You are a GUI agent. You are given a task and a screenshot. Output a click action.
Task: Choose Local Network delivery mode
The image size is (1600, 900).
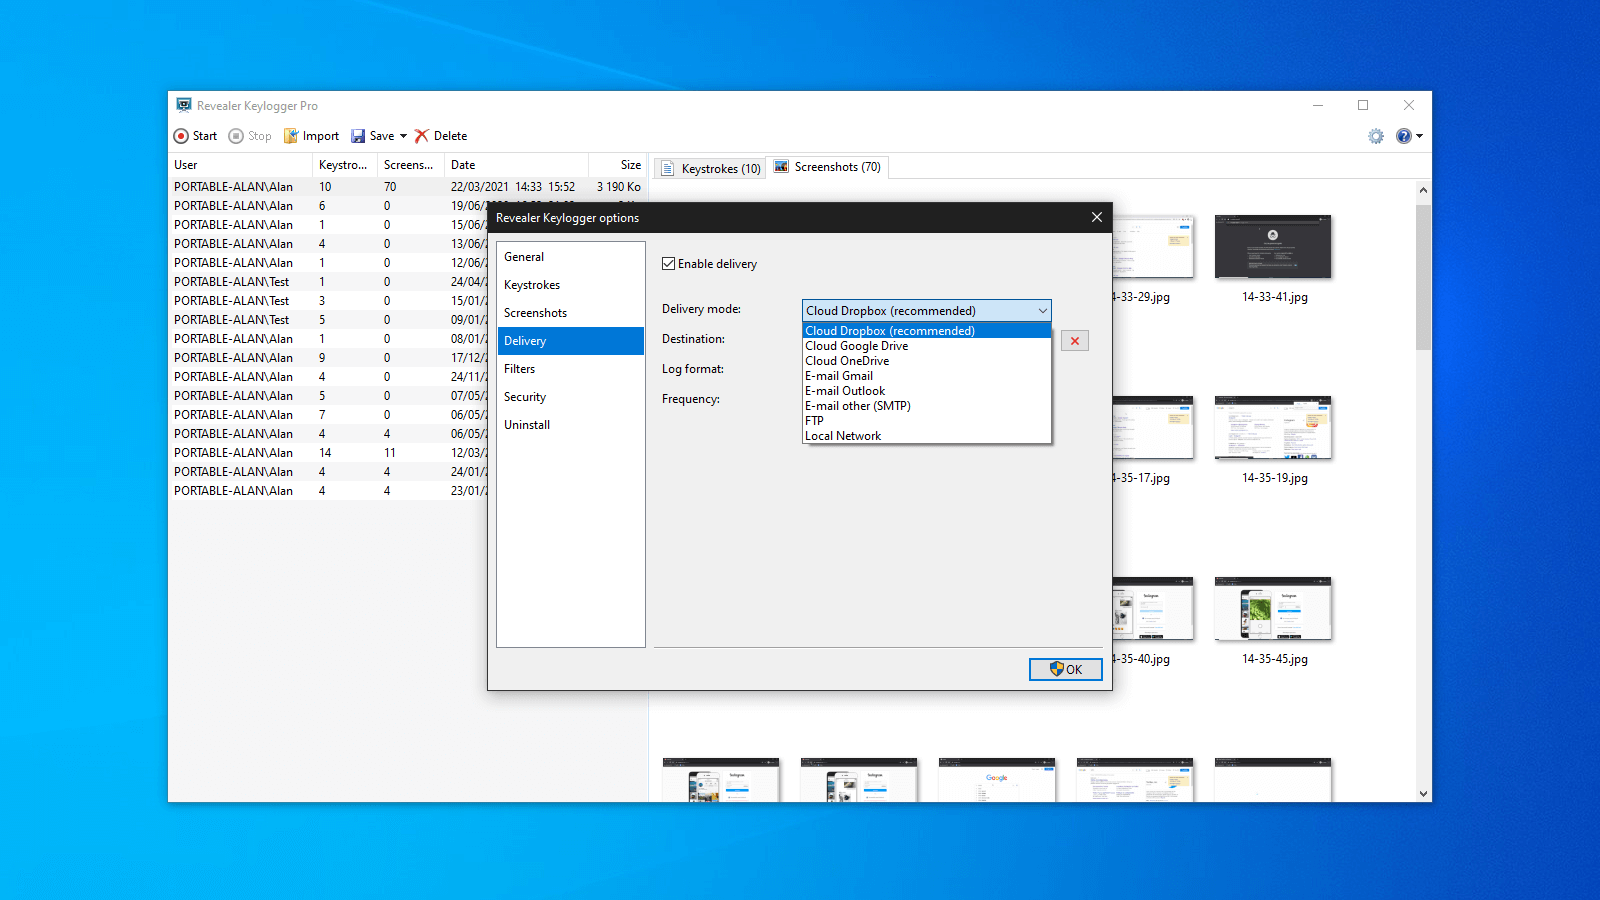927,436
